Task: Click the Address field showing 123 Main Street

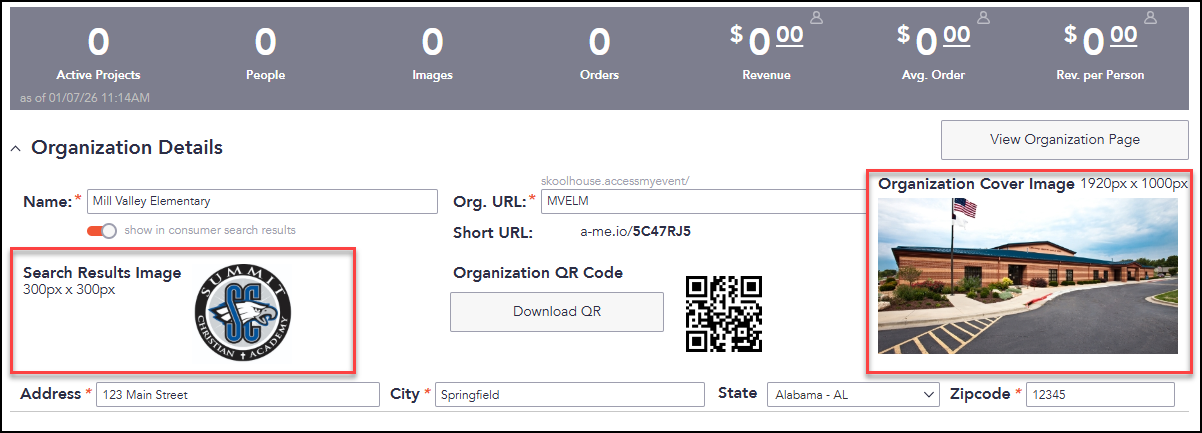Action: click(x=238, y=395)
